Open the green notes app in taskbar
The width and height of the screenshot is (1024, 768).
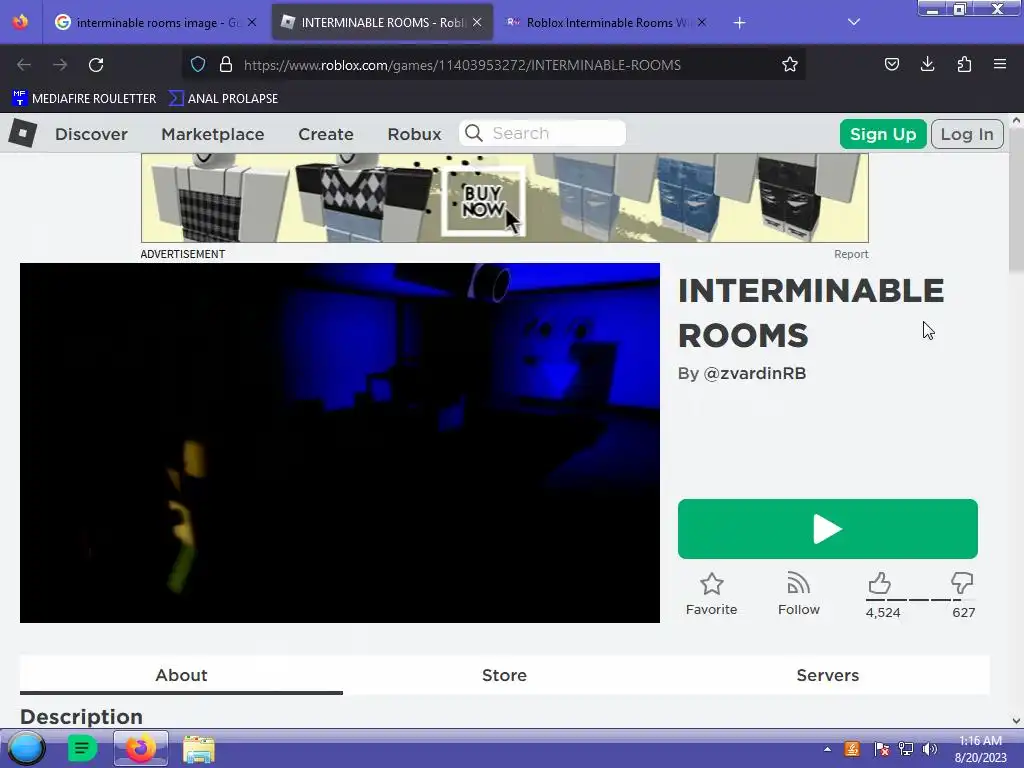pyautogui.click(x=82, y=748)
